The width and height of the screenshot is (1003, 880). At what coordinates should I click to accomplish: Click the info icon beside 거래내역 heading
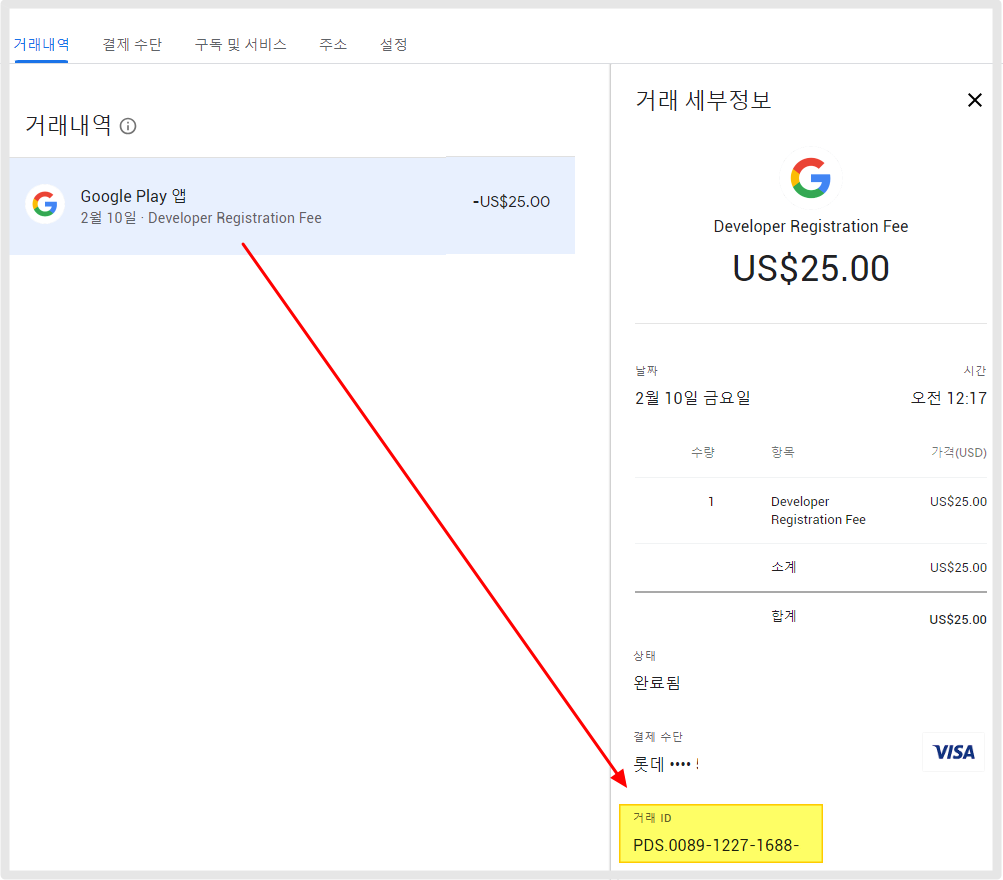[x=128, y=126]
